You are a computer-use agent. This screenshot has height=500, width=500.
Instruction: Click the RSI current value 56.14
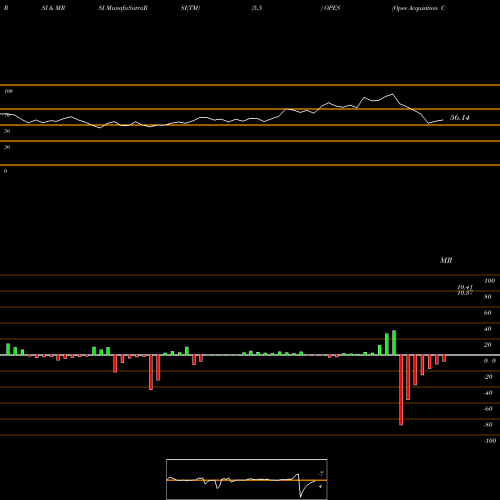click(460, 118)
